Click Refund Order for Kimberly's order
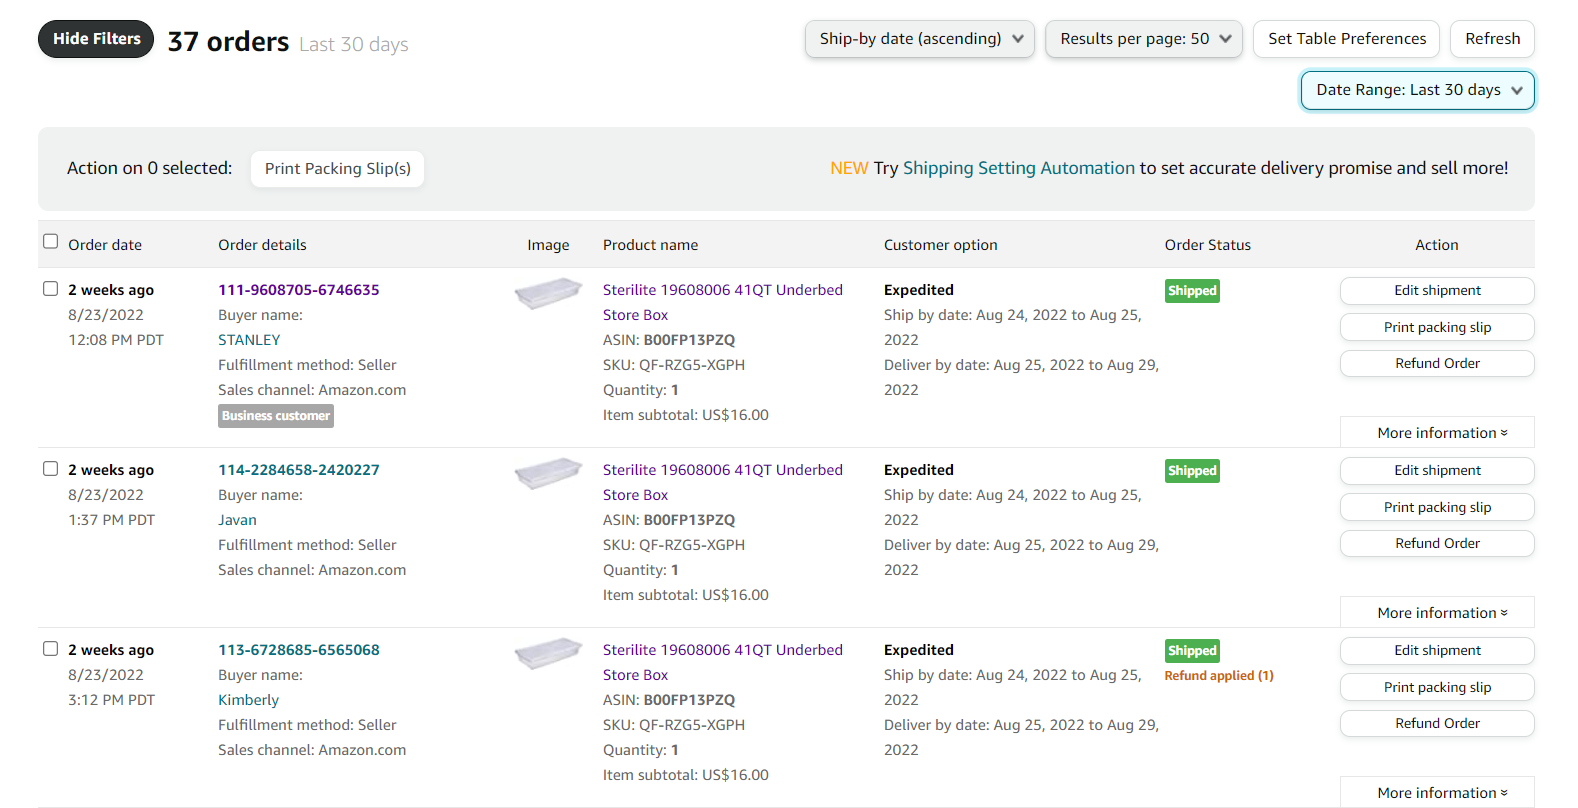 (1436, 723)
